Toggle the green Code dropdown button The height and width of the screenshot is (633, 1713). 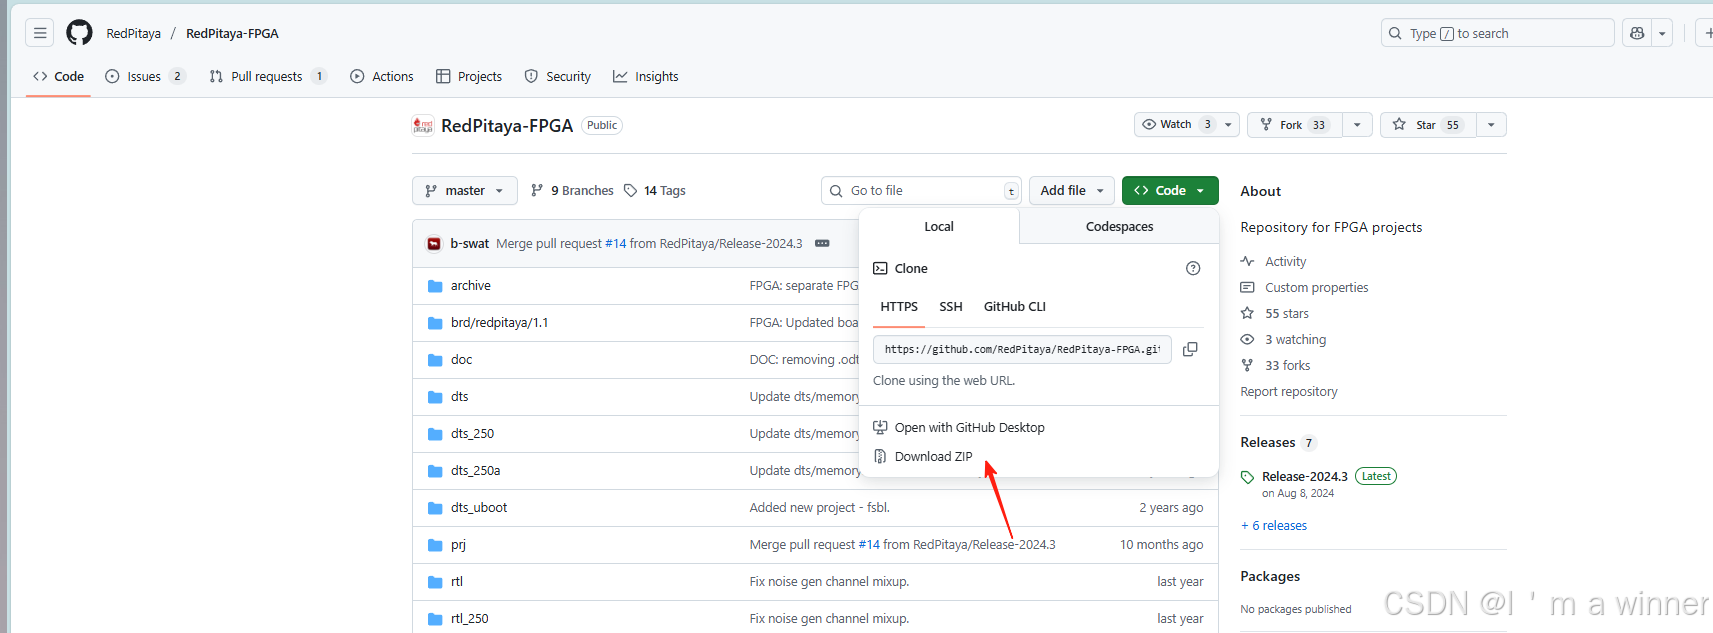coord(1170,190)
